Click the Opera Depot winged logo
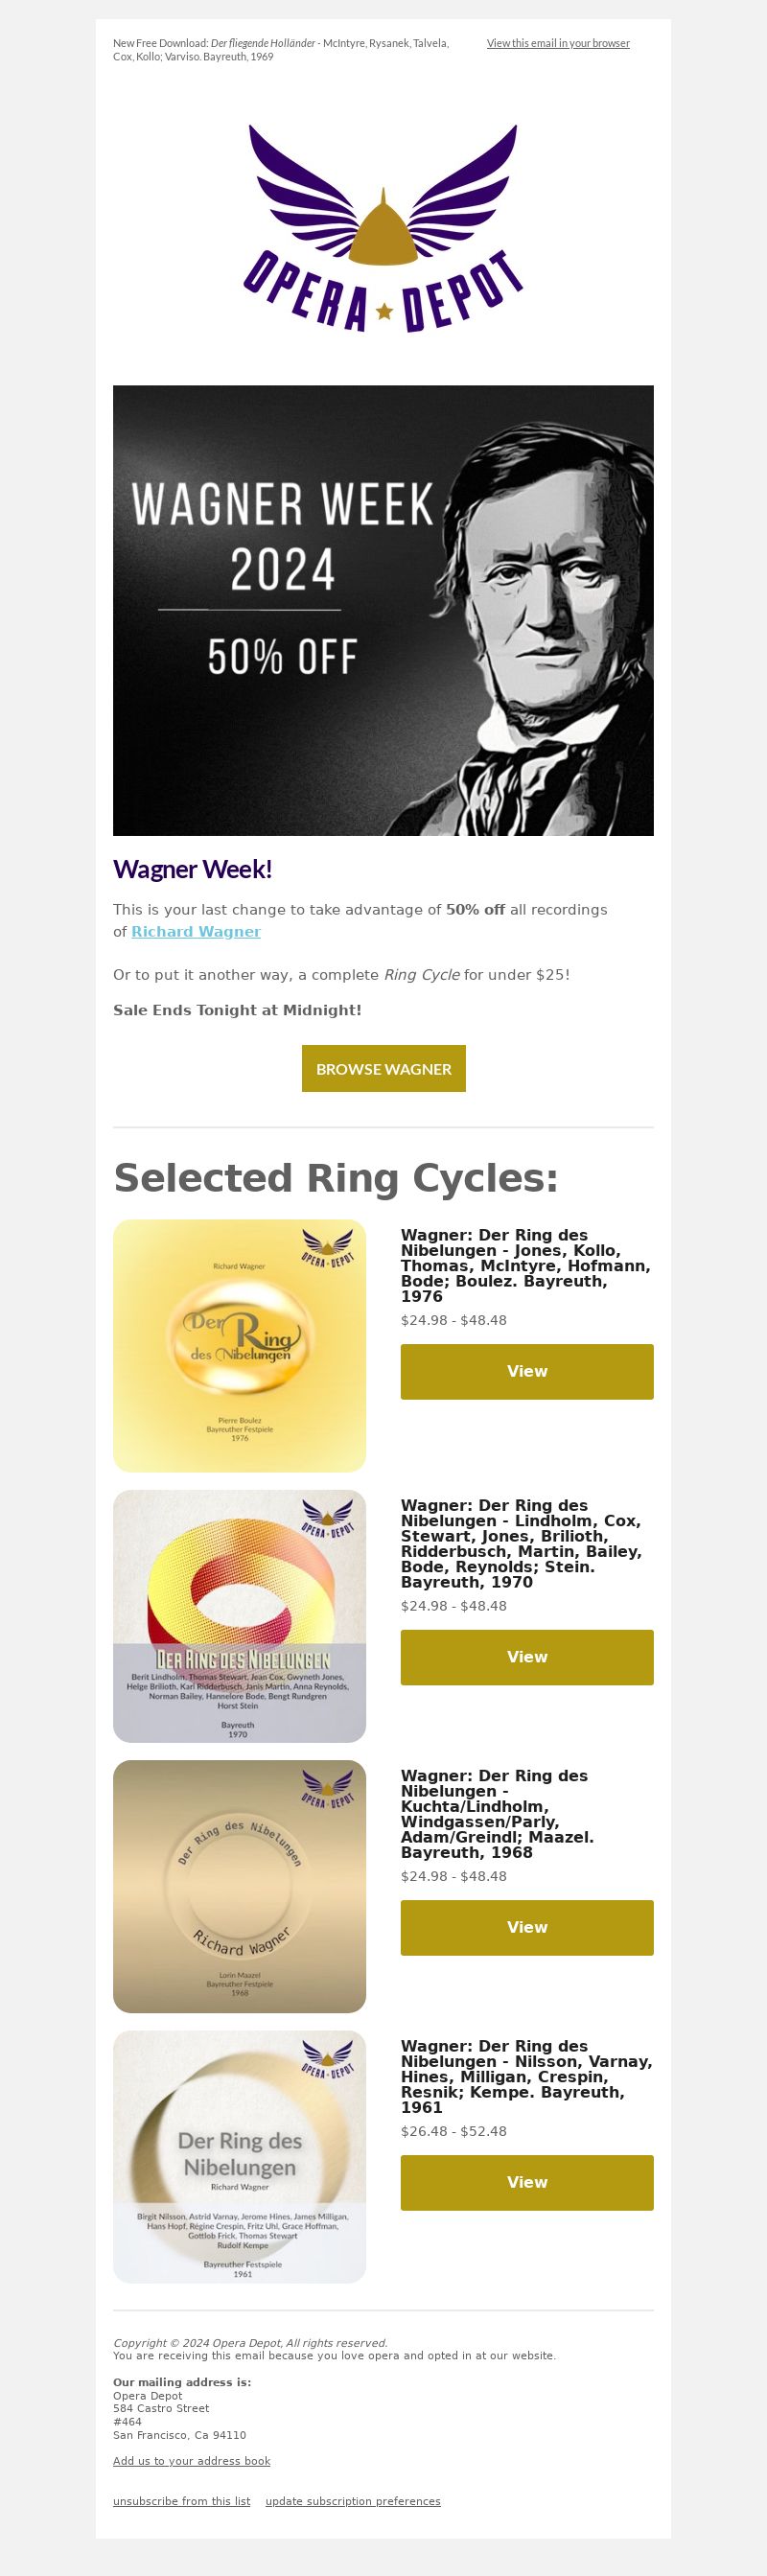The height and width of the screenshot is (2576, 767). [383, 229]
